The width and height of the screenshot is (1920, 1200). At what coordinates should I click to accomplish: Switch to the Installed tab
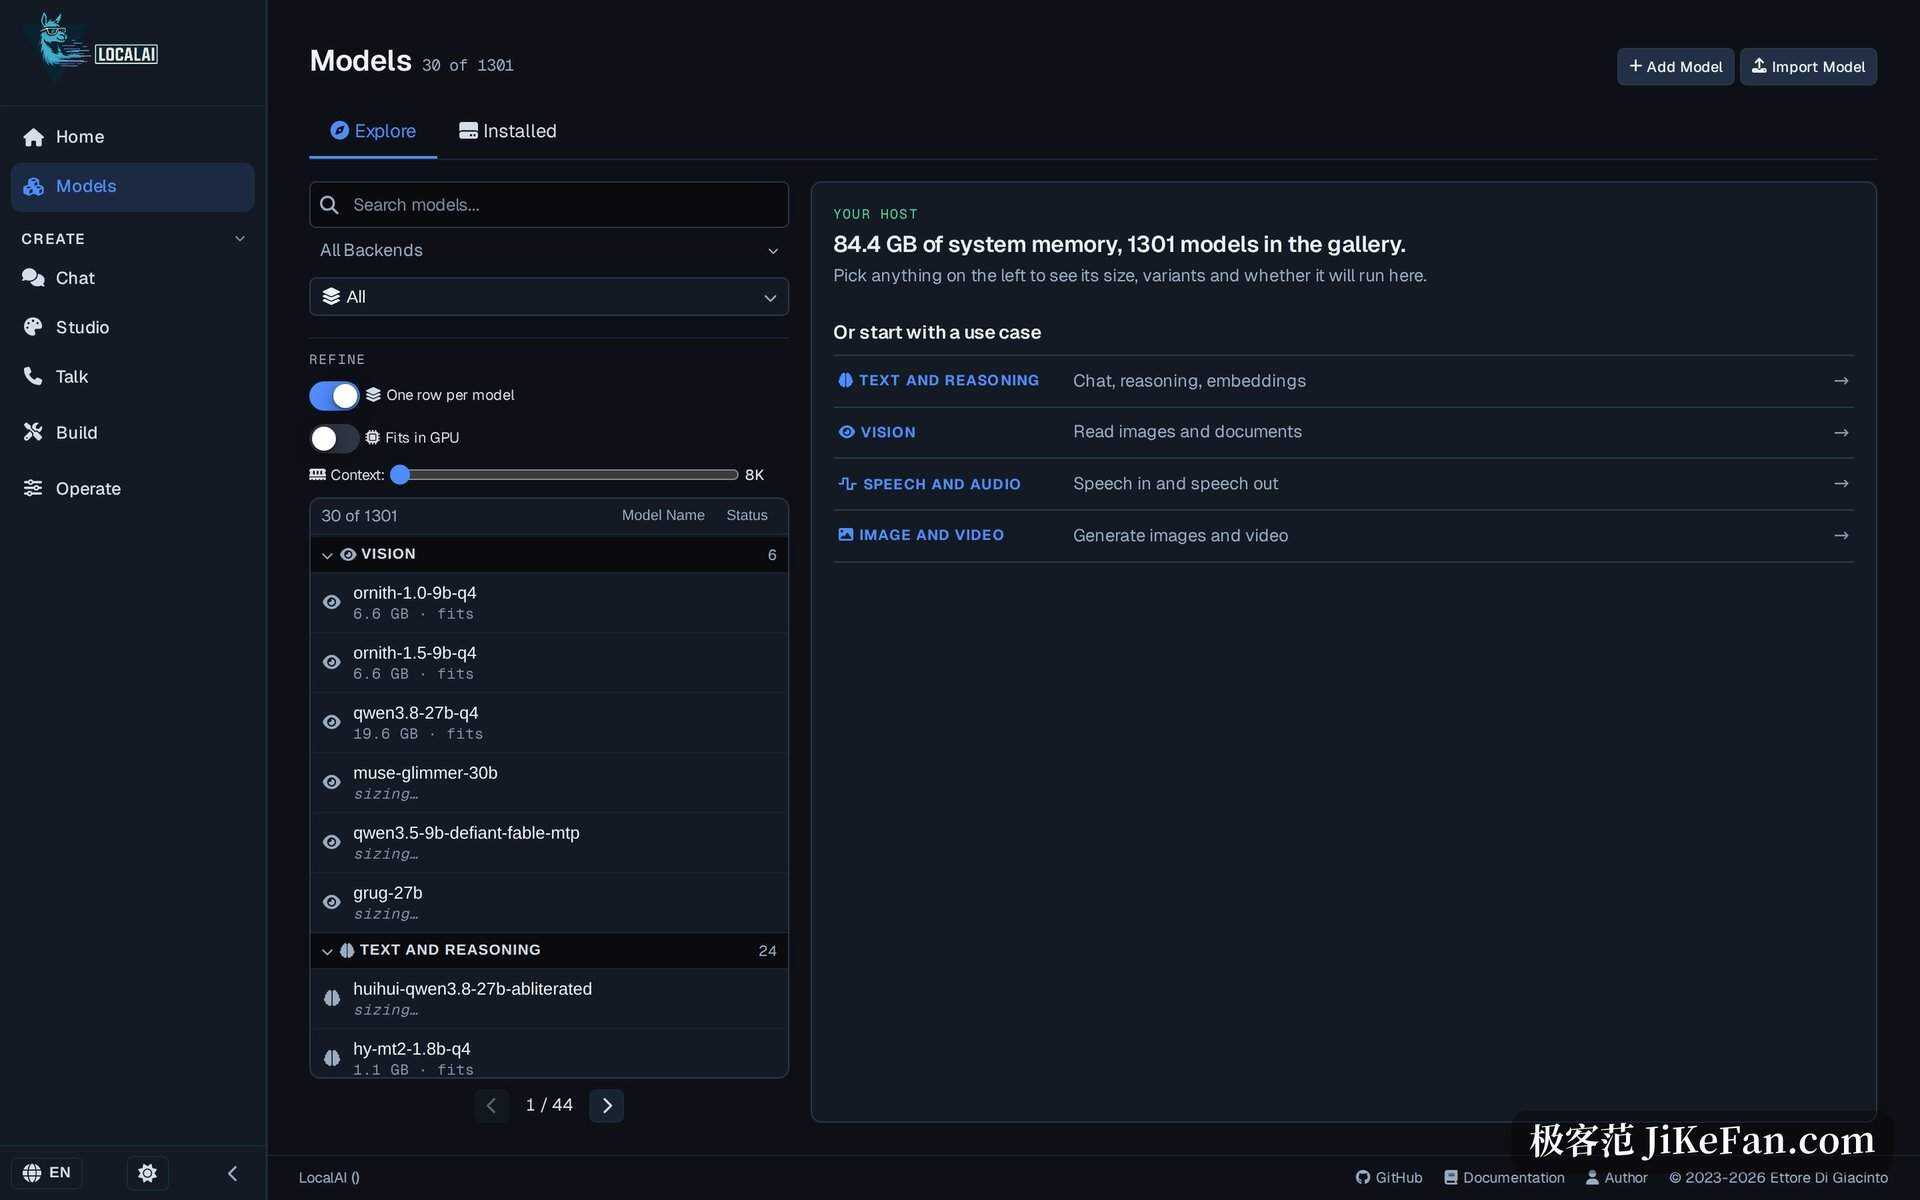pyautogui.click(x=508, y=131)
